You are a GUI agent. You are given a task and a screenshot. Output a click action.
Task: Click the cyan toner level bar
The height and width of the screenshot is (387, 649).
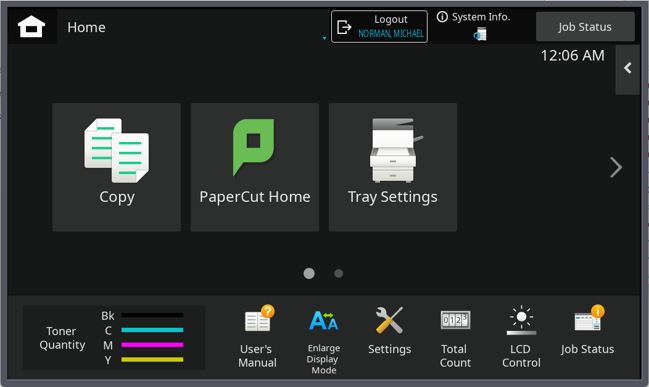152,330
